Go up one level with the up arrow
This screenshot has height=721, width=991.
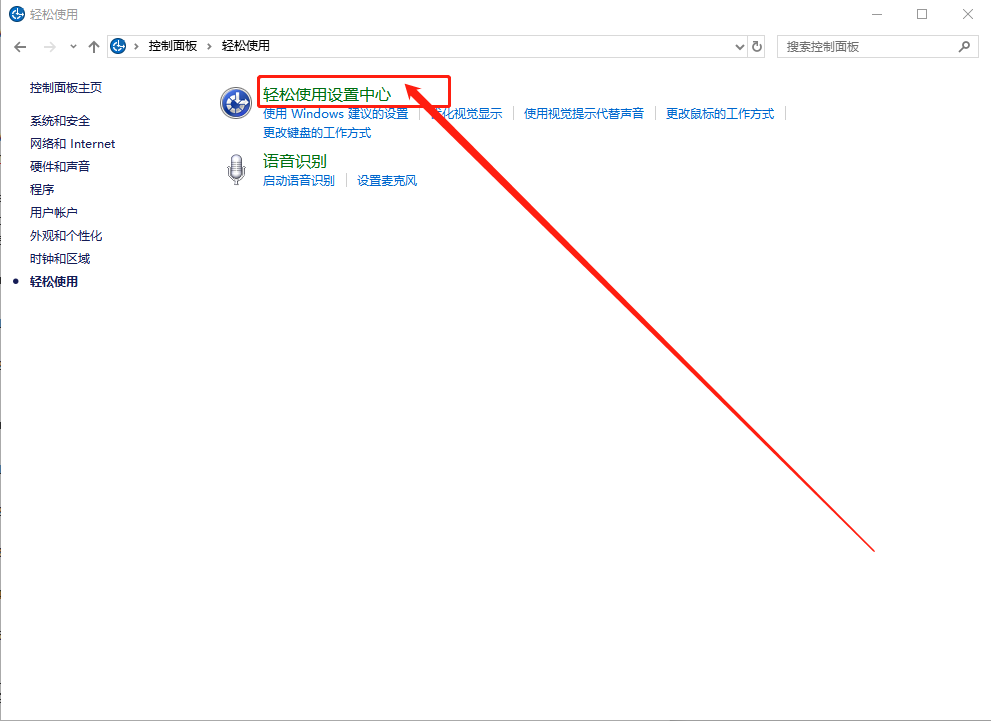point(94,46)
